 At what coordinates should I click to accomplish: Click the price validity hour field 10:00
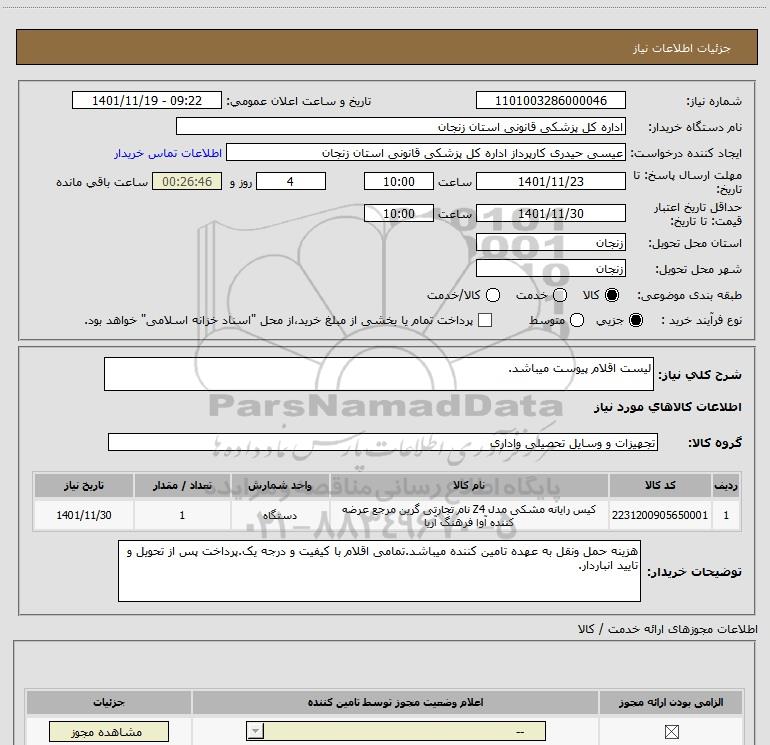399,213
